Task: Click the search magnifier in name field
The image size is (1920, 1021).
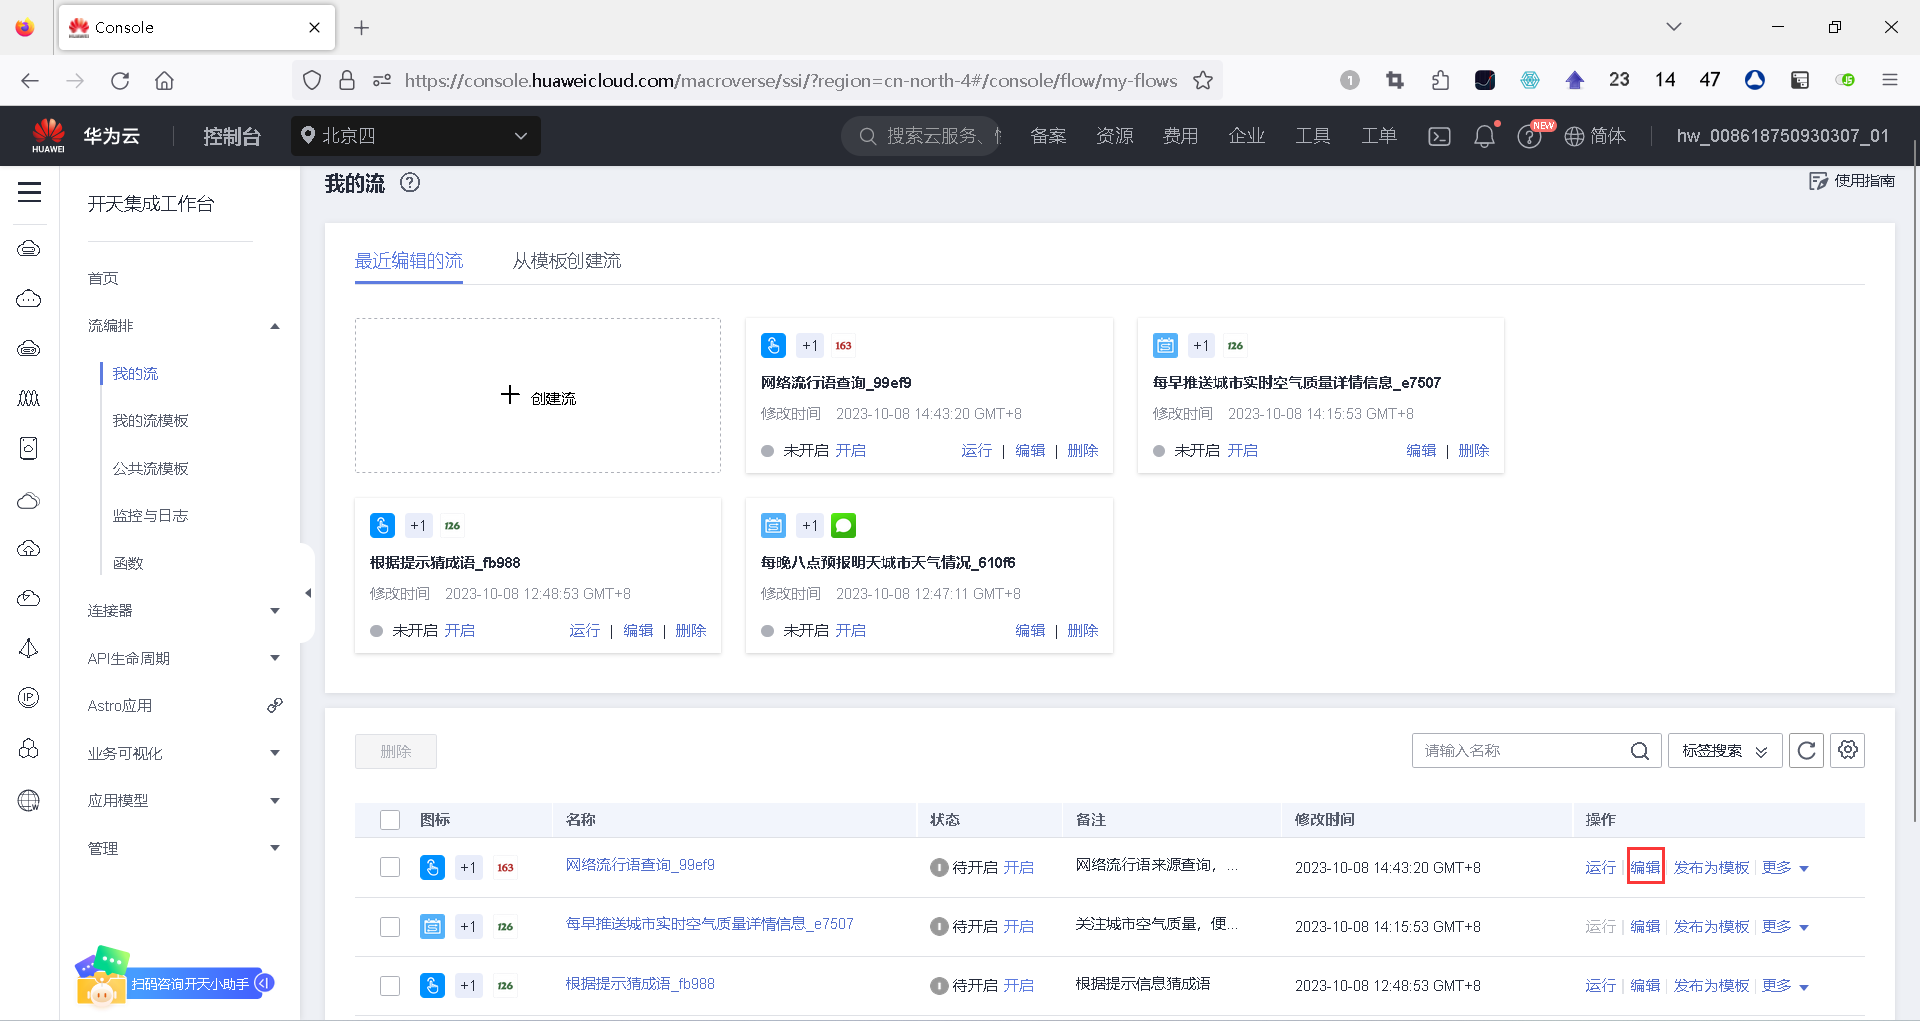Action: [x=1640, y=751]
